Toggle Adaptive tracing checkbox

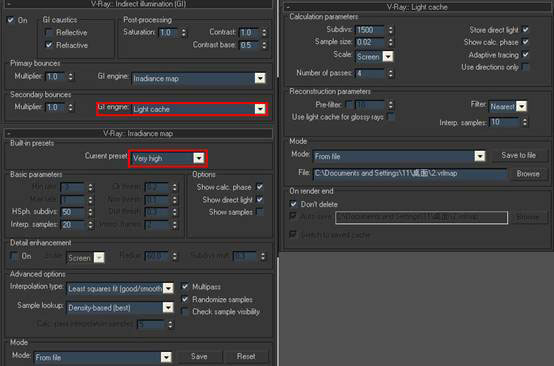click(525, 54)
